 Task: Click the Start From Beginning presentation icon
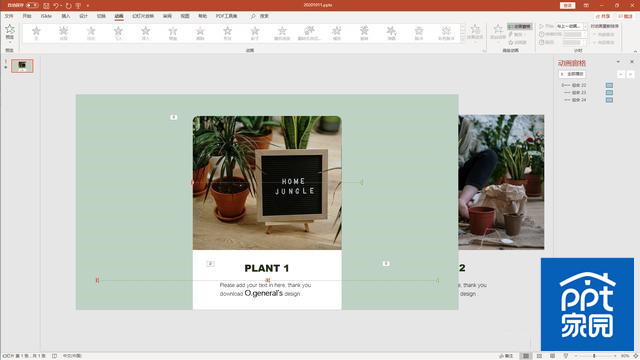[78, 6]
